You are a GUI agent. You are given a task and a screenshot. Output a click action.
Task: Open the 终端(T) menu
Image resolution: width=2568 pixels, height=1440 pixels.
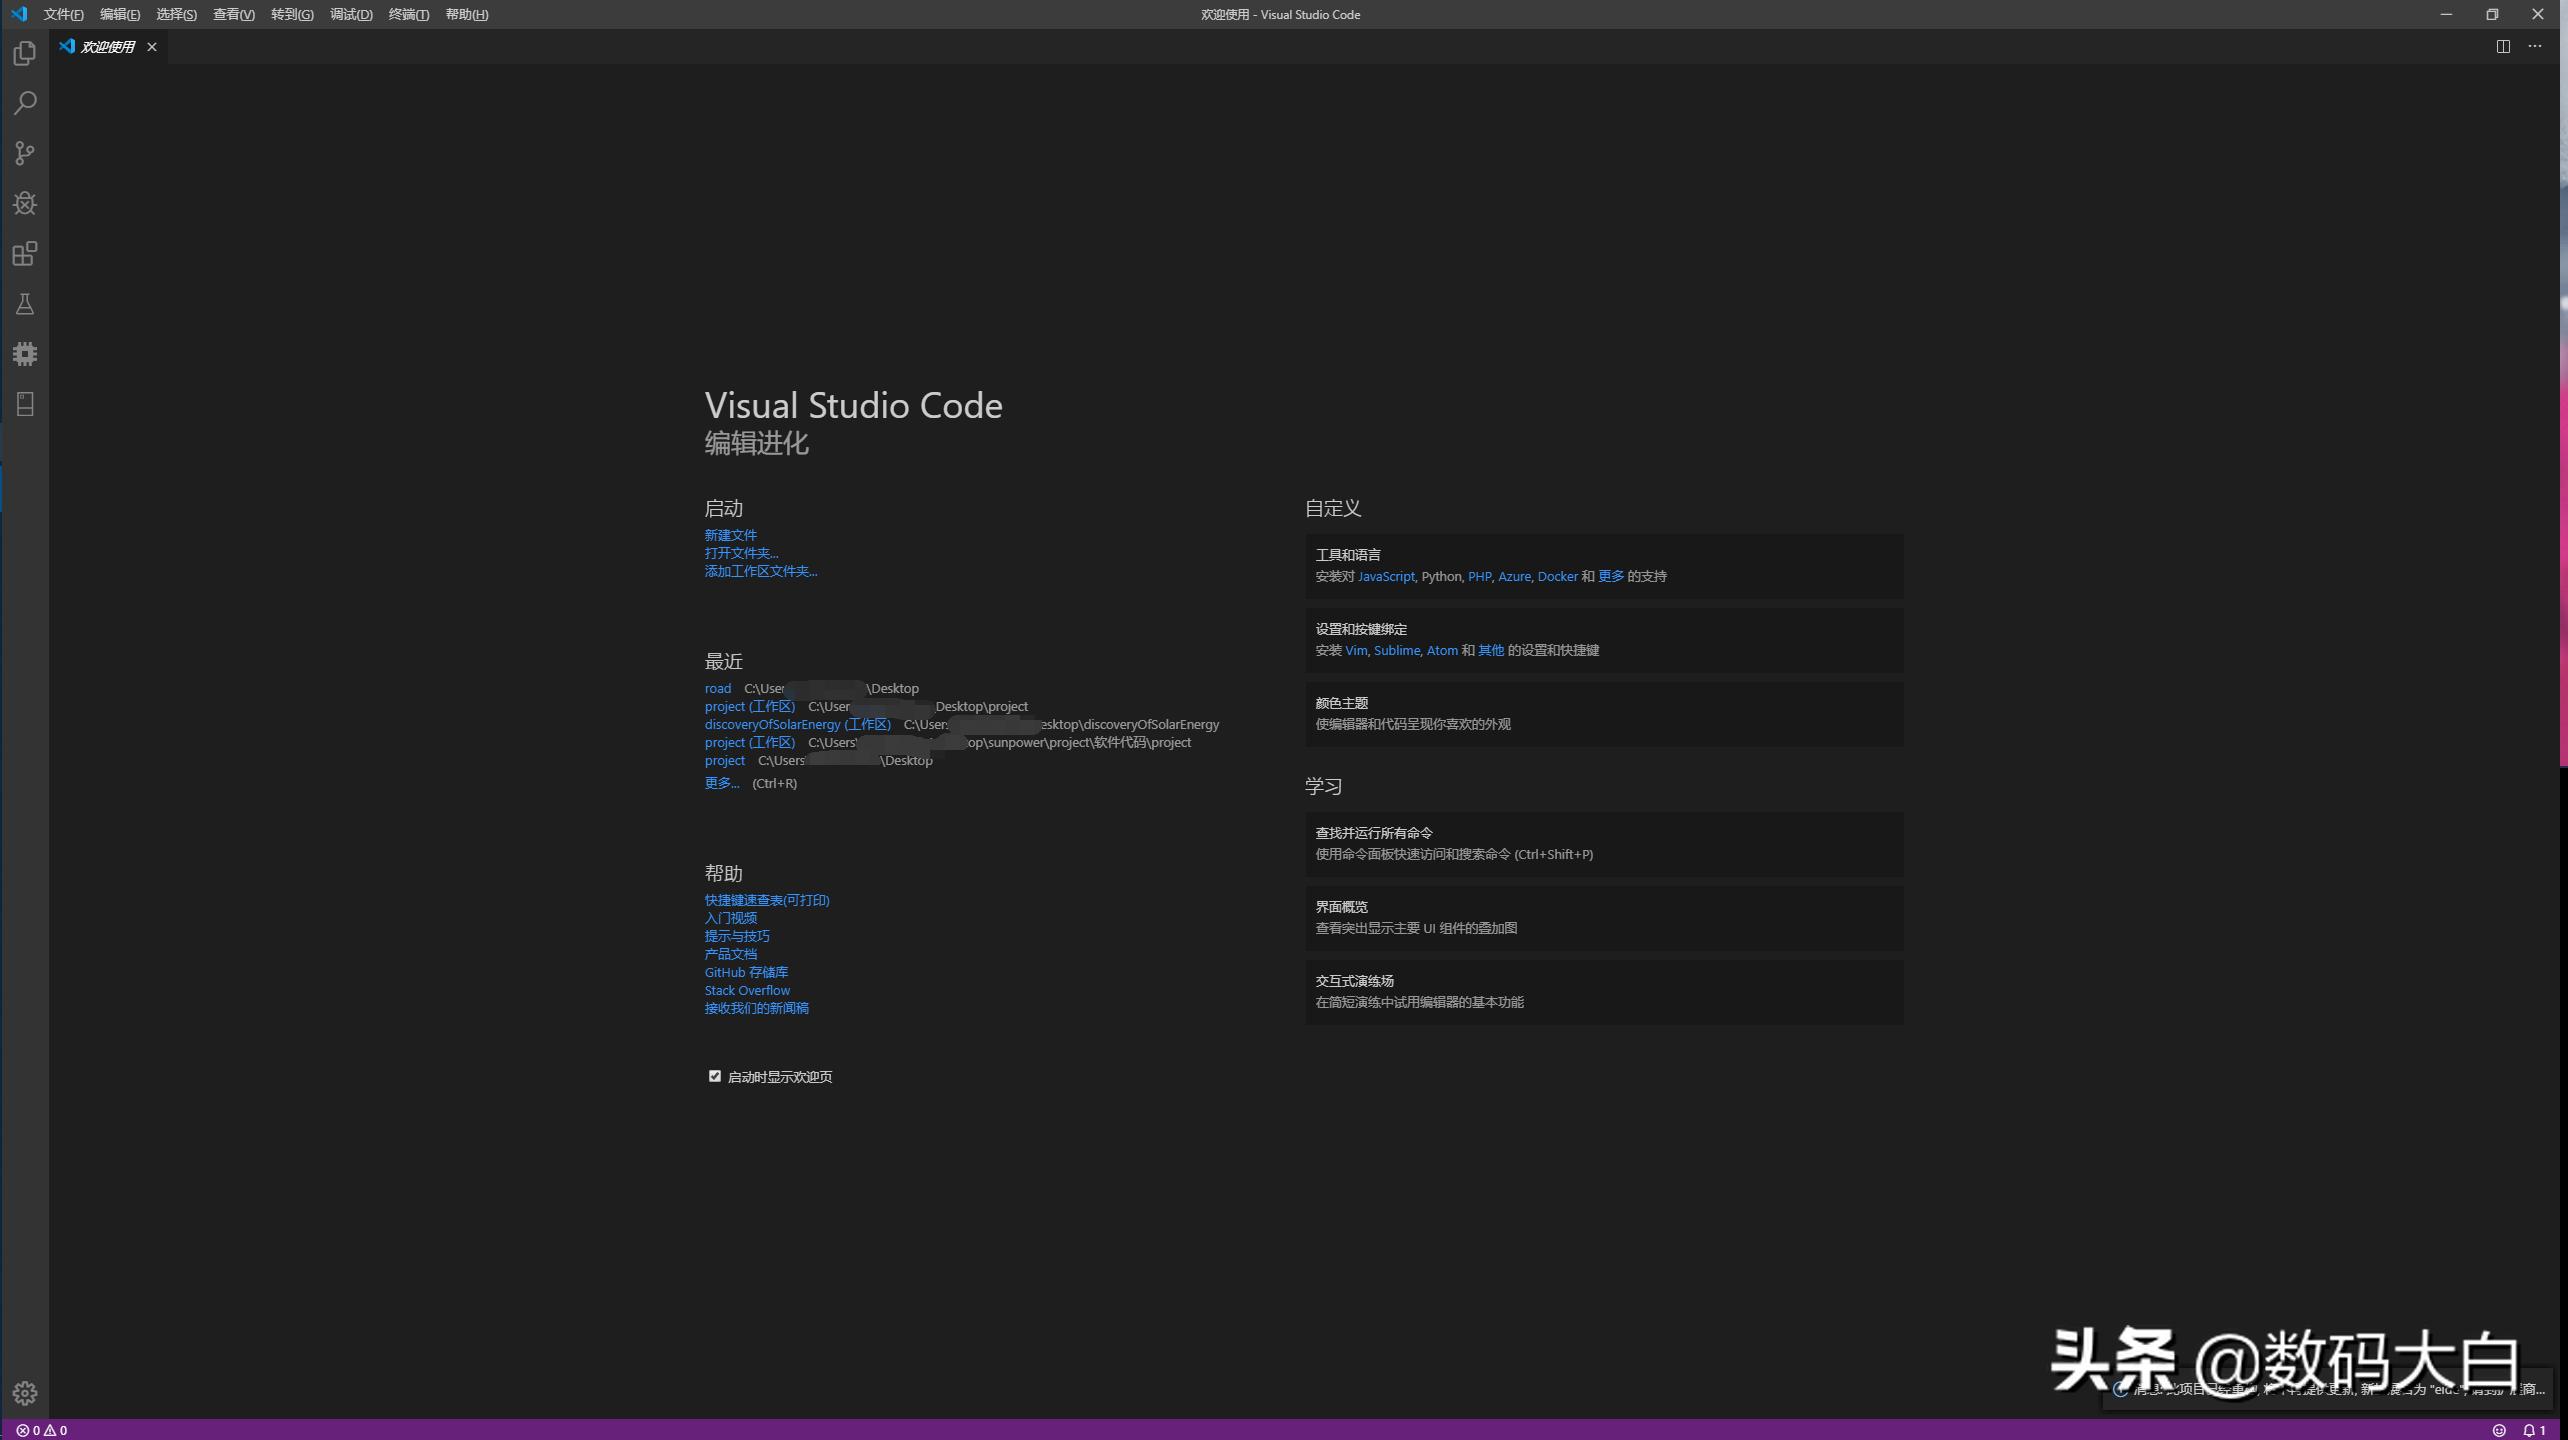coord(408,14)
